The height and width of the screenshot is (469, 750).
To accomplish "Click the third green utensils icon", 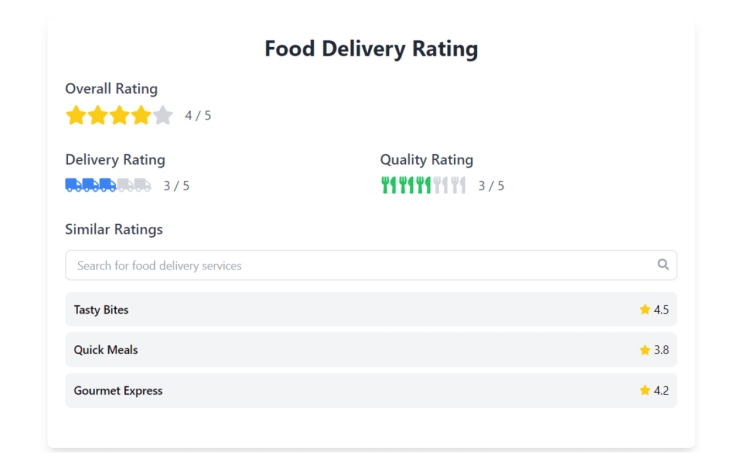I will click(x=423, y=185).
